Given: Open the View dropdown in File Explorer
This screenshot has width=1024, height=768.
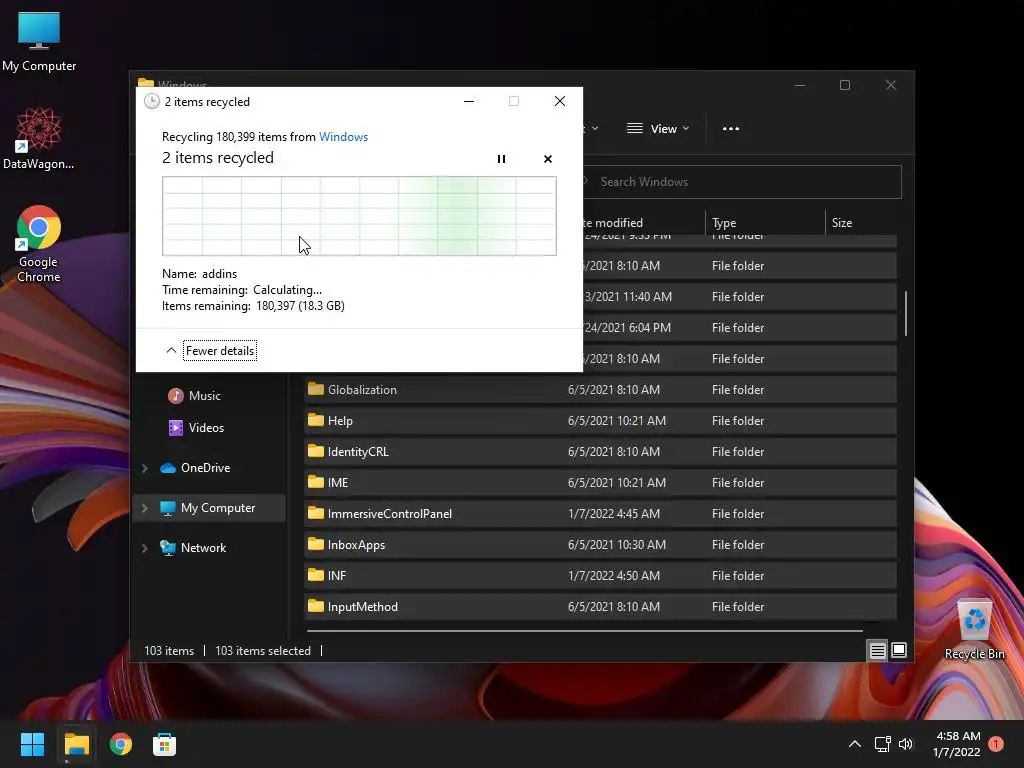Looking at the screenshot, I should [x=658, y=129].
